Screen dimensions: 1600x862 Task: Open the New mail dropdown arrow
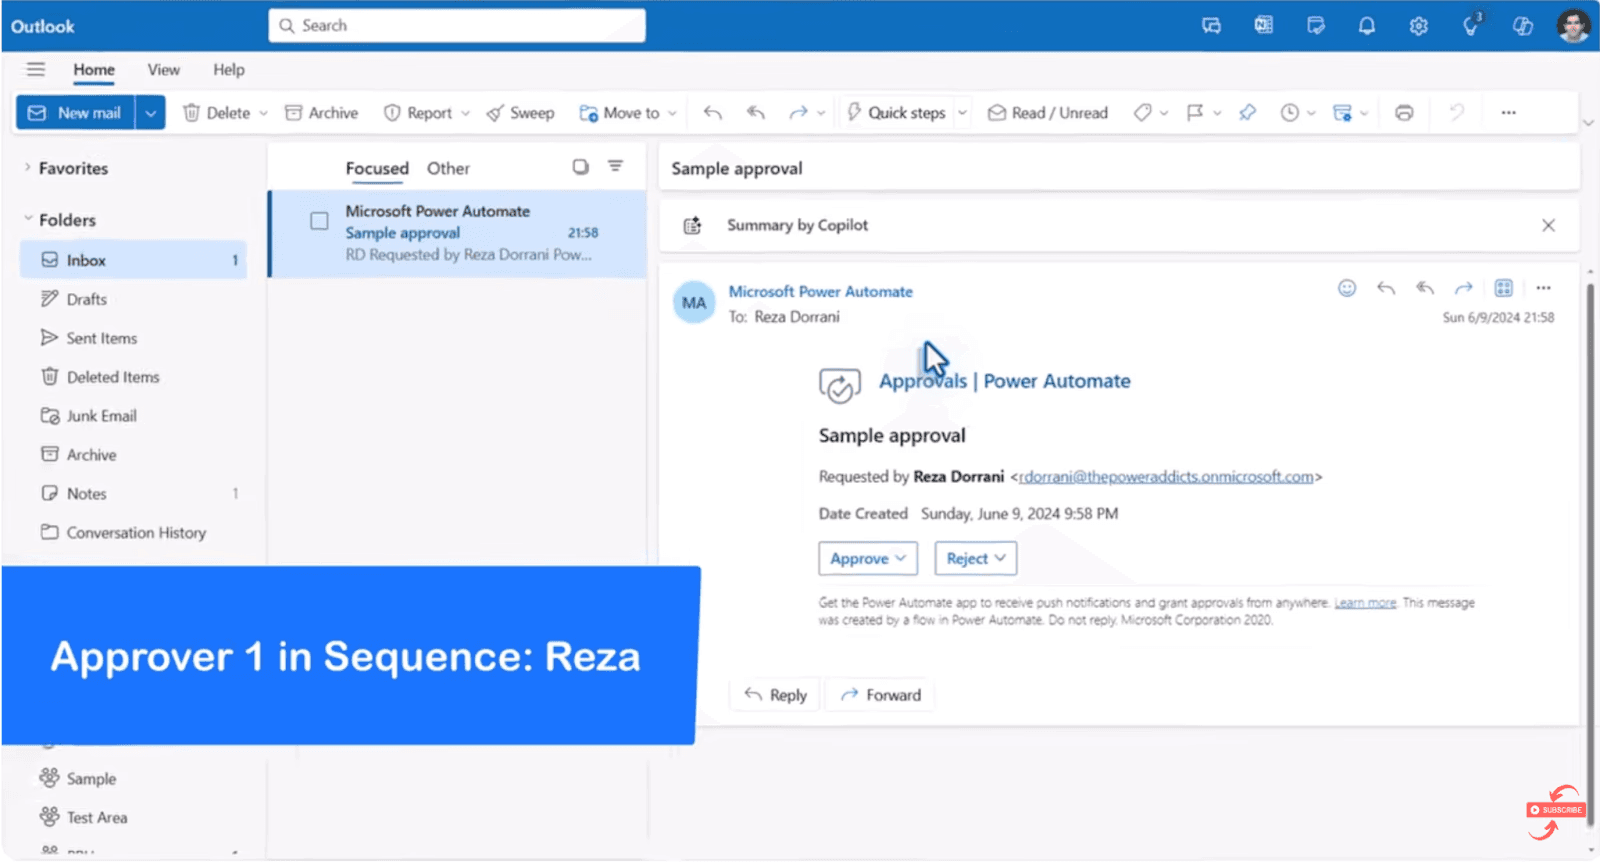pos(150,113)
